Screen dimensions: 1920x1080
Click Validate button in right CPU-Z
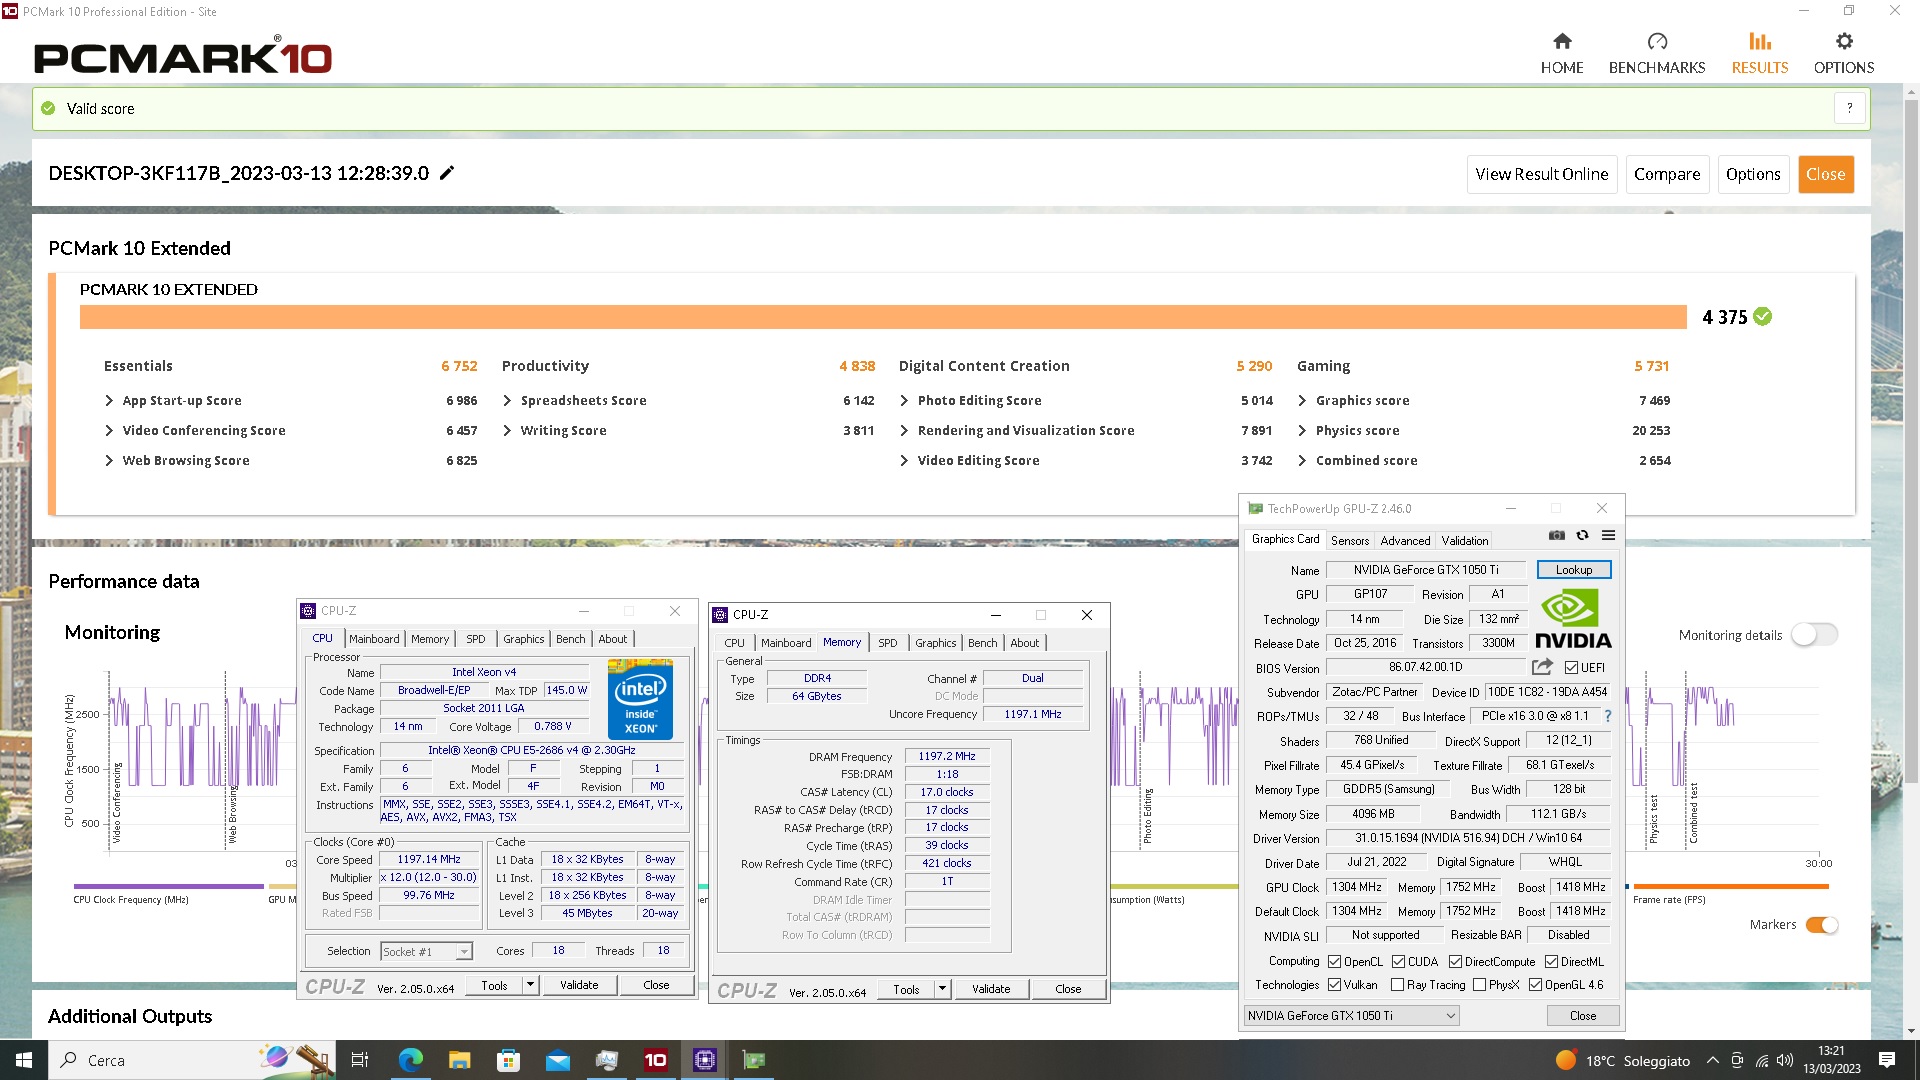[991, 989]
